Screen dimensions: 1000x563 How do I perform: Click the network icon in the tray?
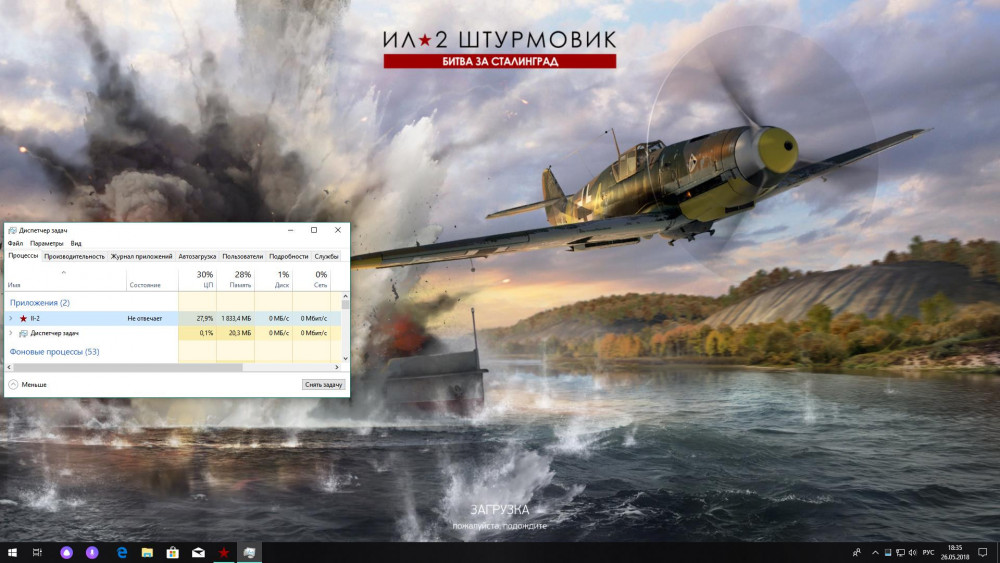click(x=900, y=552)
